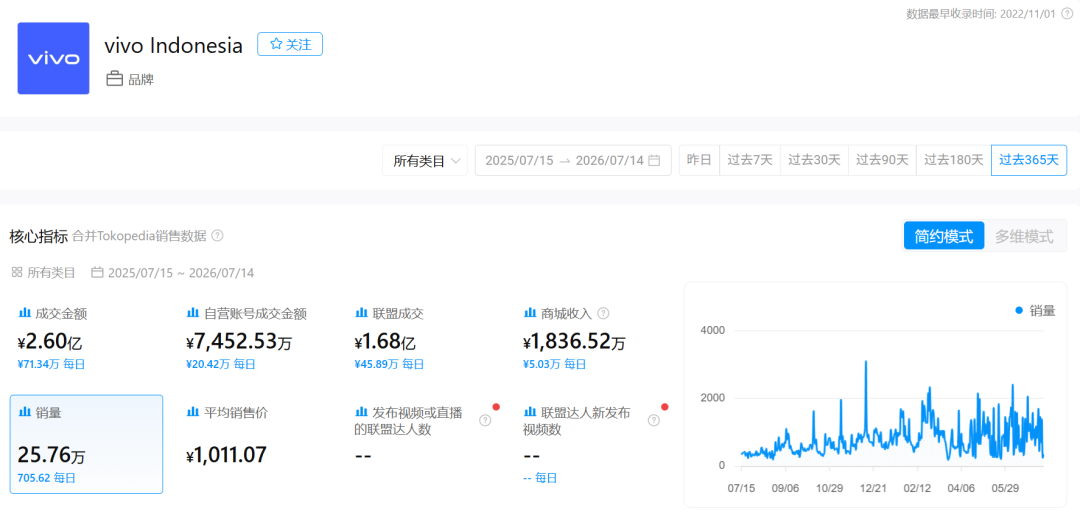Open help icon beside 合并Tokopedia销售数据
1080x517 pixels.
coord(217,235)
